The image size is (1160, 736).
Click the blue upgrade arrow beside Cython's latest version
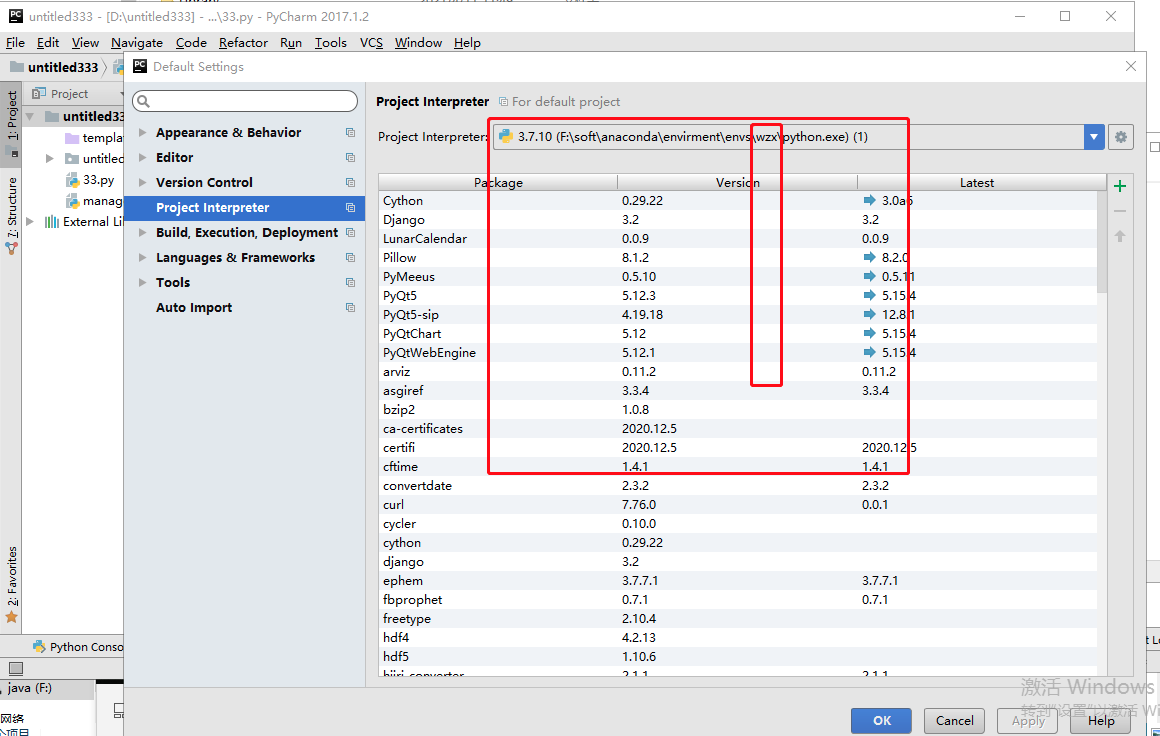click(x=871, y=200)
